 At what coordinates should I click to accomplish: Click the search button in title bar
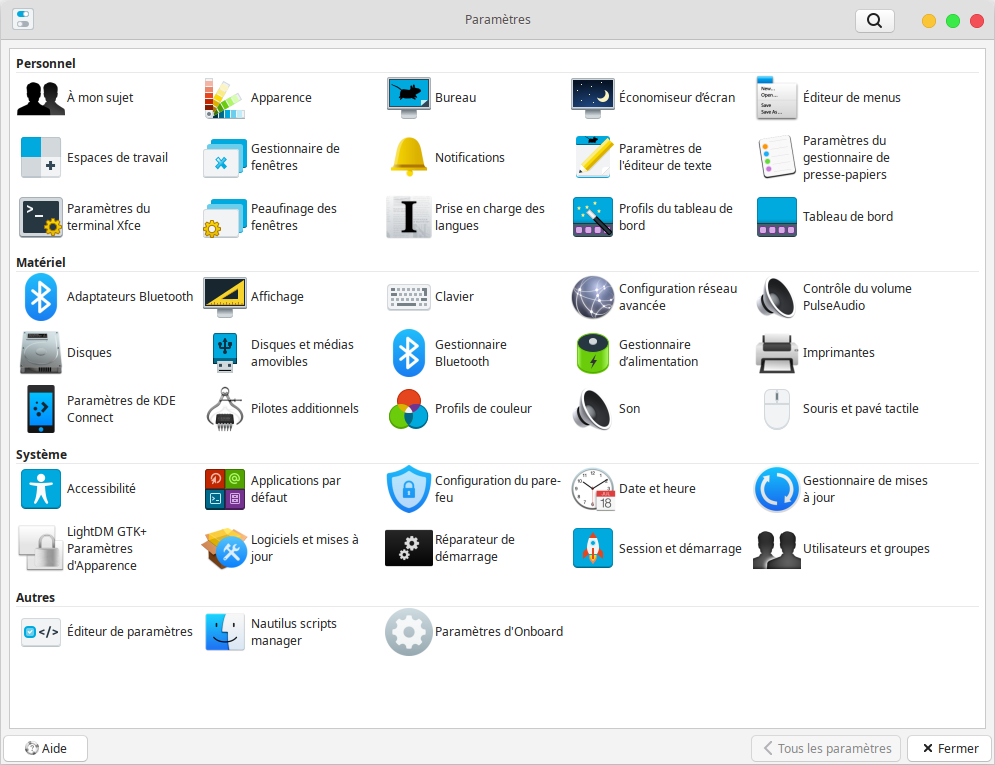(874, 20)
